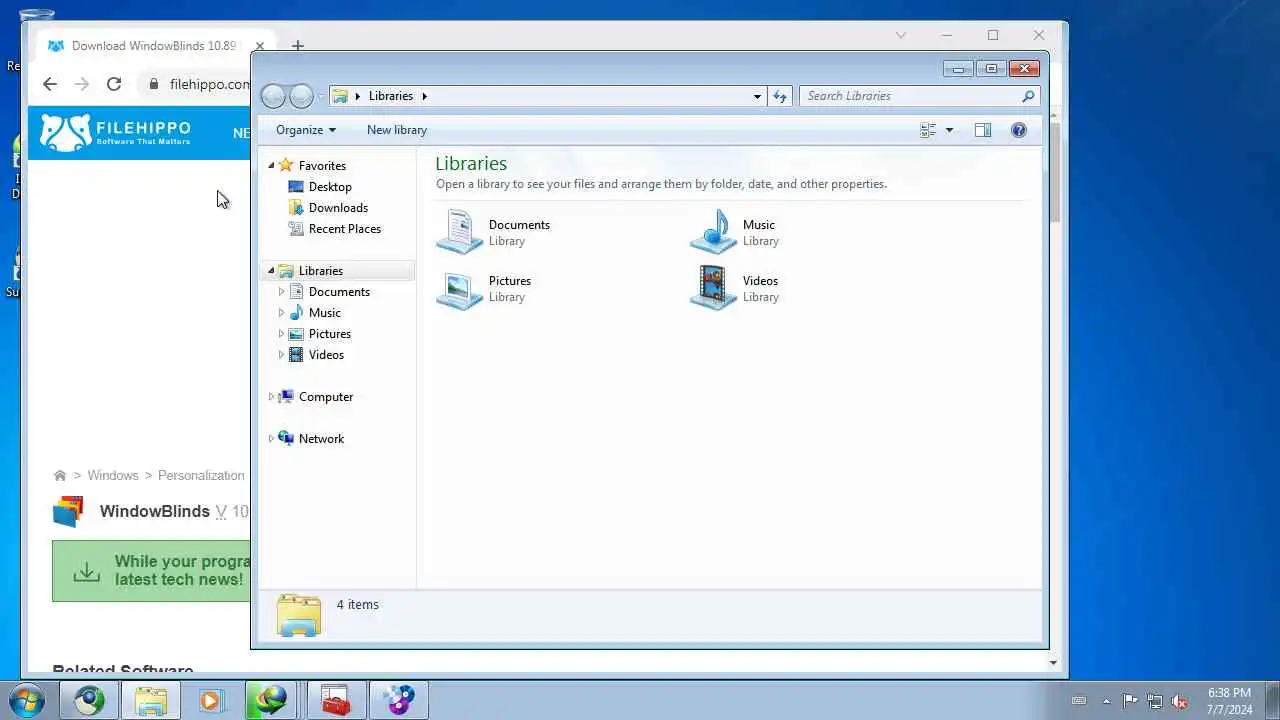Click the clock showing 6:38 PM

click(x=1229, y=693)
